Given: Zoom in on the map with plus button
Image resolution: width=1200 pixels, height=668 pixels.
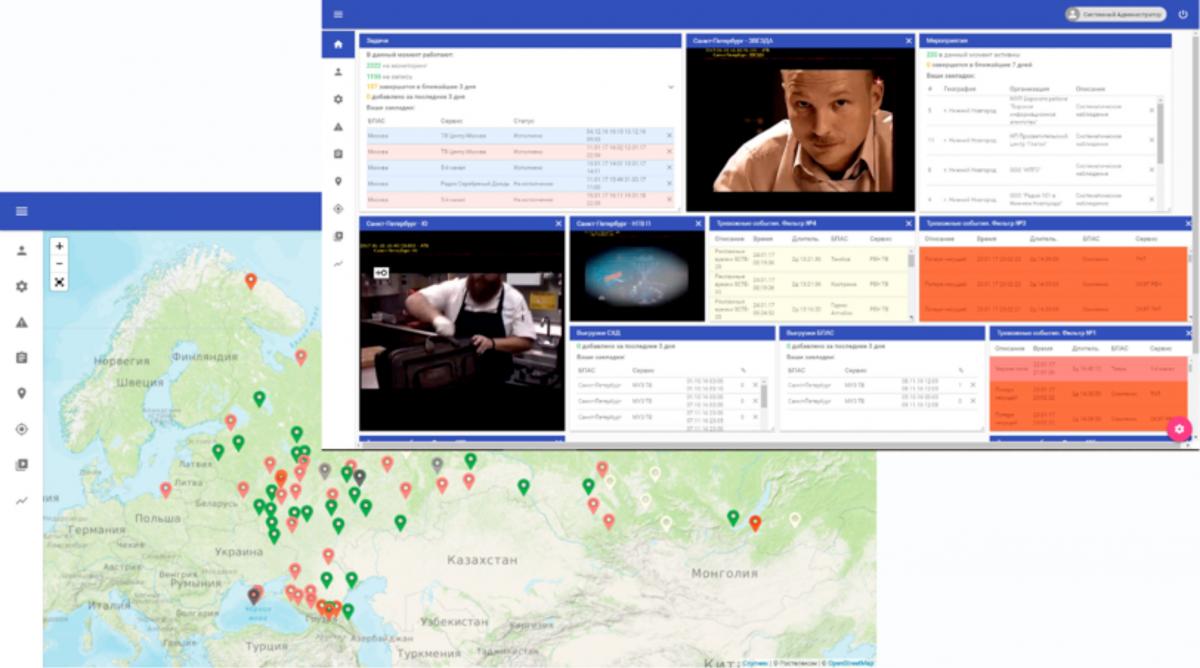Looking at the screenshot, I should click(59, 246).
